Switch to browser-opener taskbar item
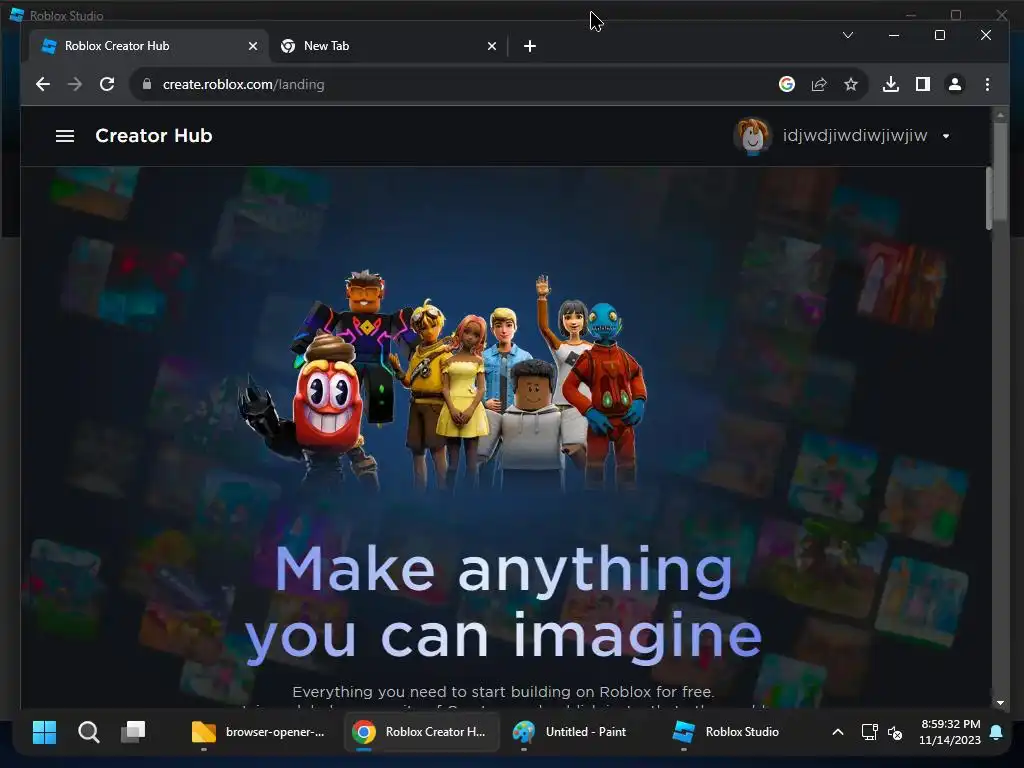Screen dimensions: 1024x768 click(x=259, y=732)
